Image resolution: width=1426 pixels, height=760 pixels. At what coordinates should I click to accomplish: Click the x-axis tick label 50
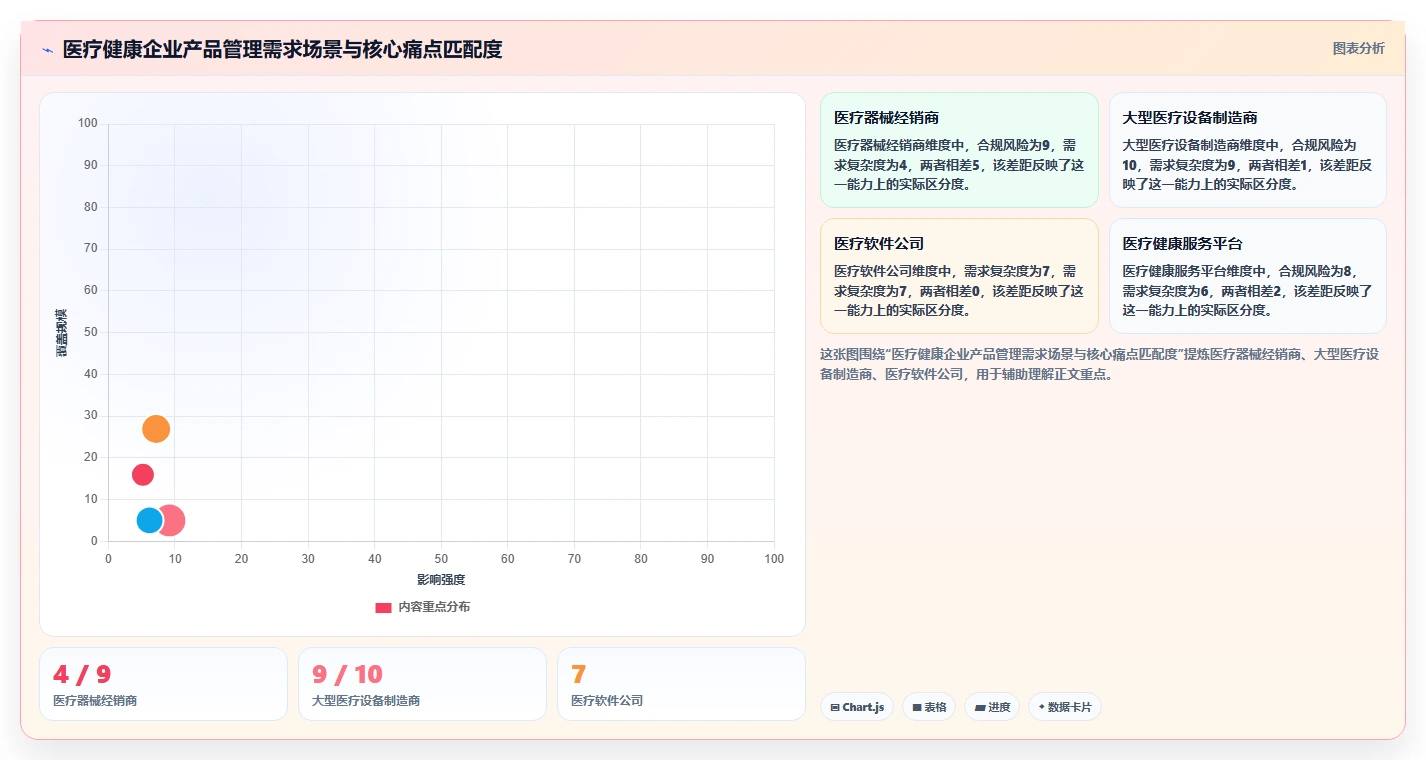[x=441, y=559]
